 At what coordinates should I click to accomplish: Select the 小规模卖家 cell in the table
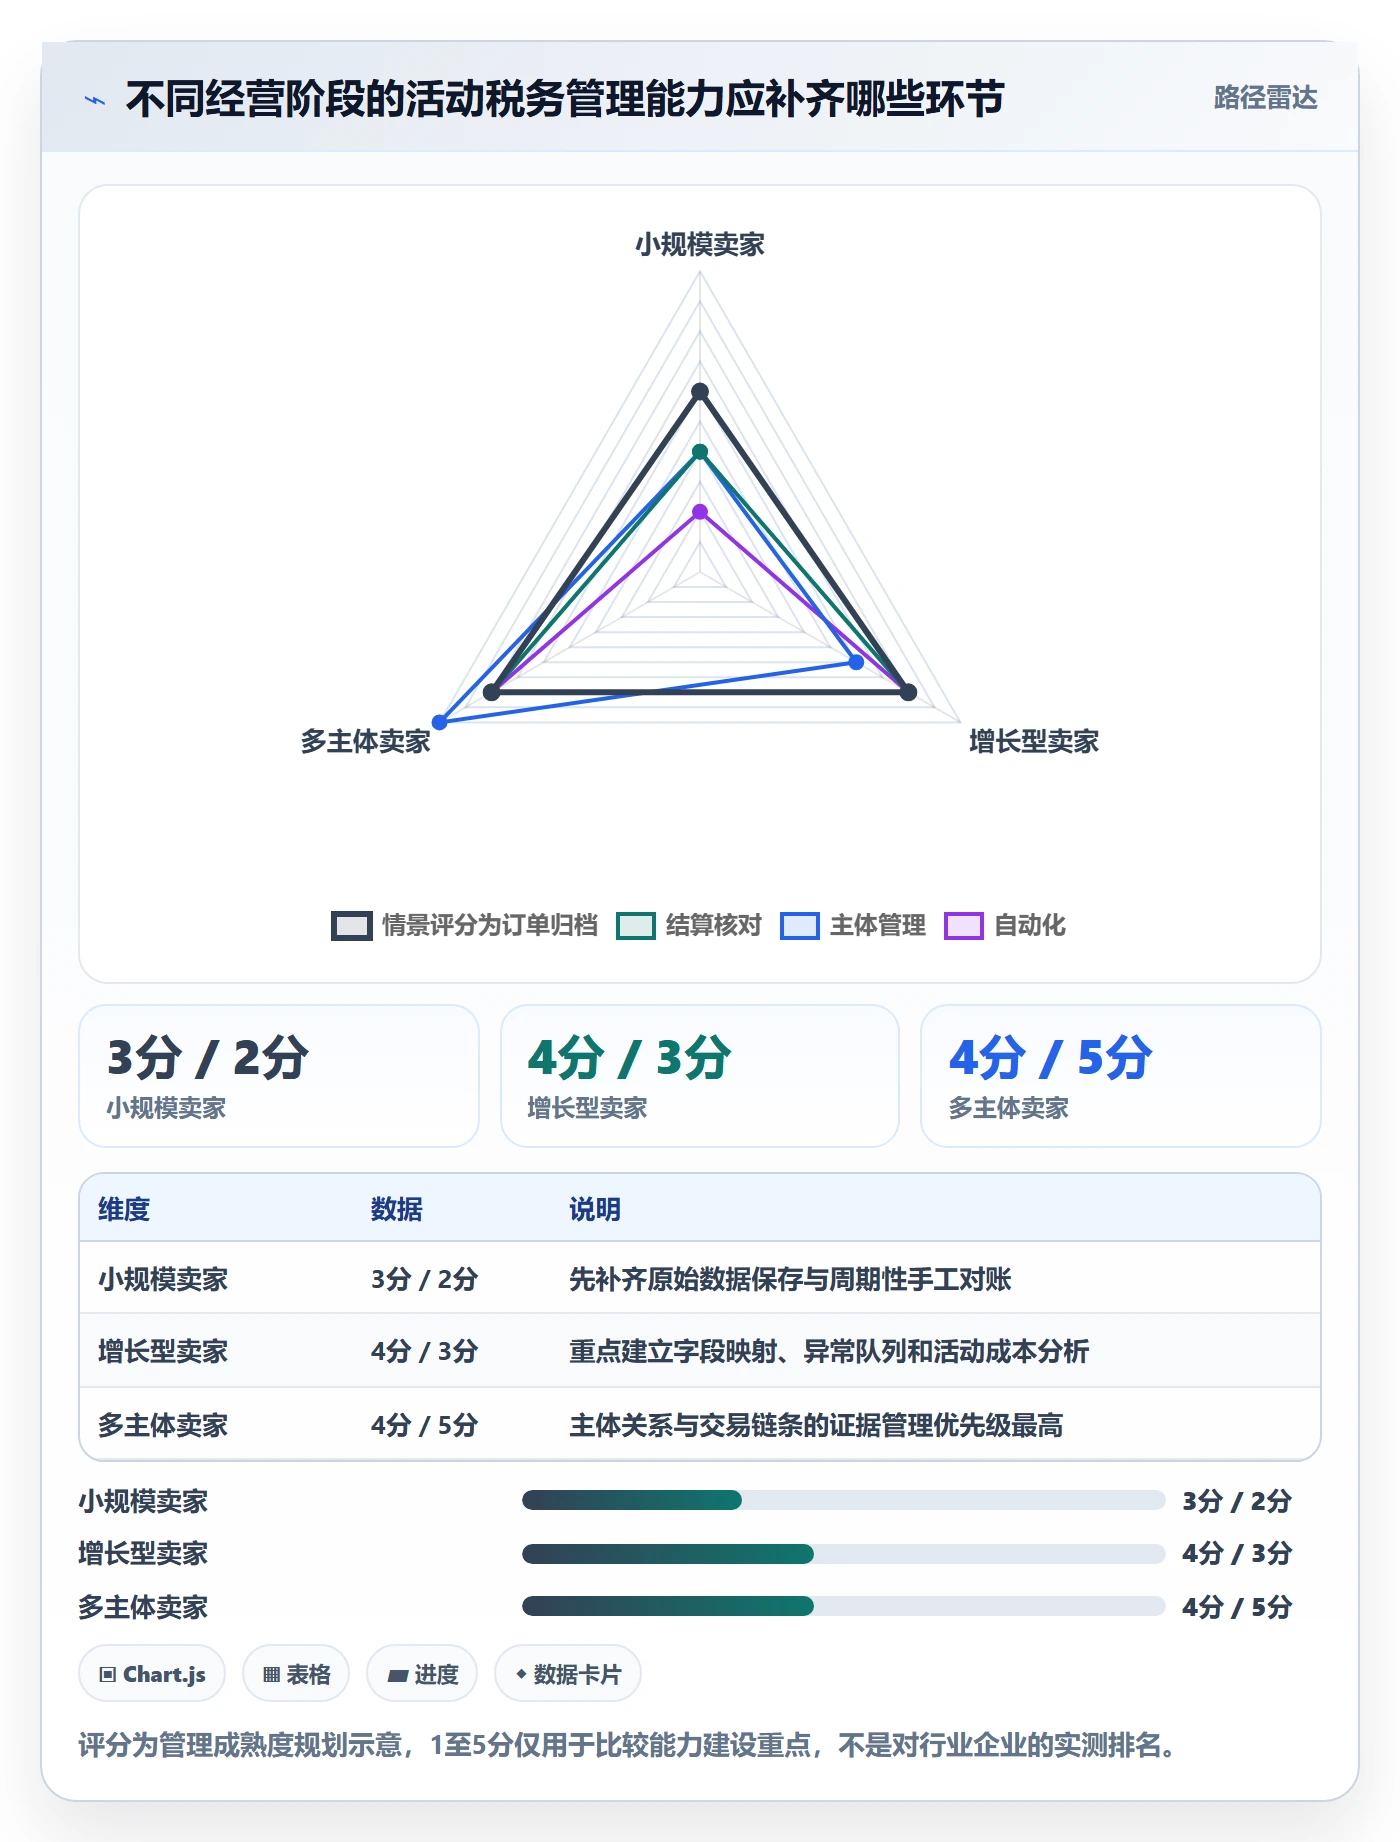(163, 1279)
